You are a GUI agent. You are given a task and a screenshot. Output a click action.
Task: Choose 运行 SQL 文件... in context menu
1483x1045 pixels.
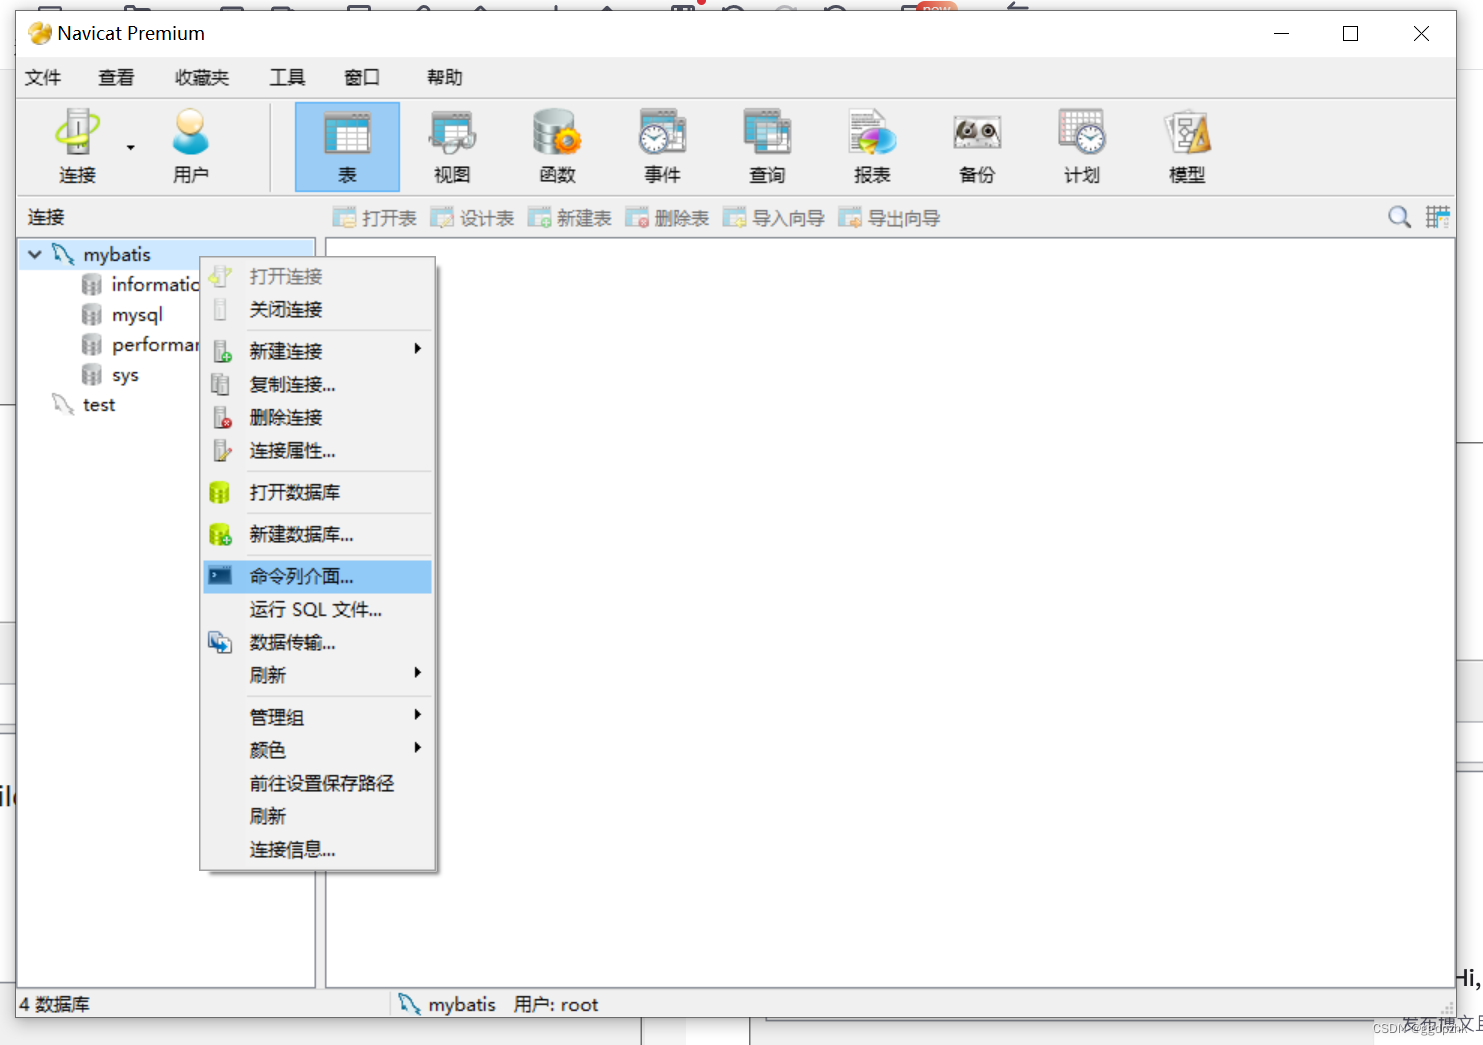(x=318, y=609)
